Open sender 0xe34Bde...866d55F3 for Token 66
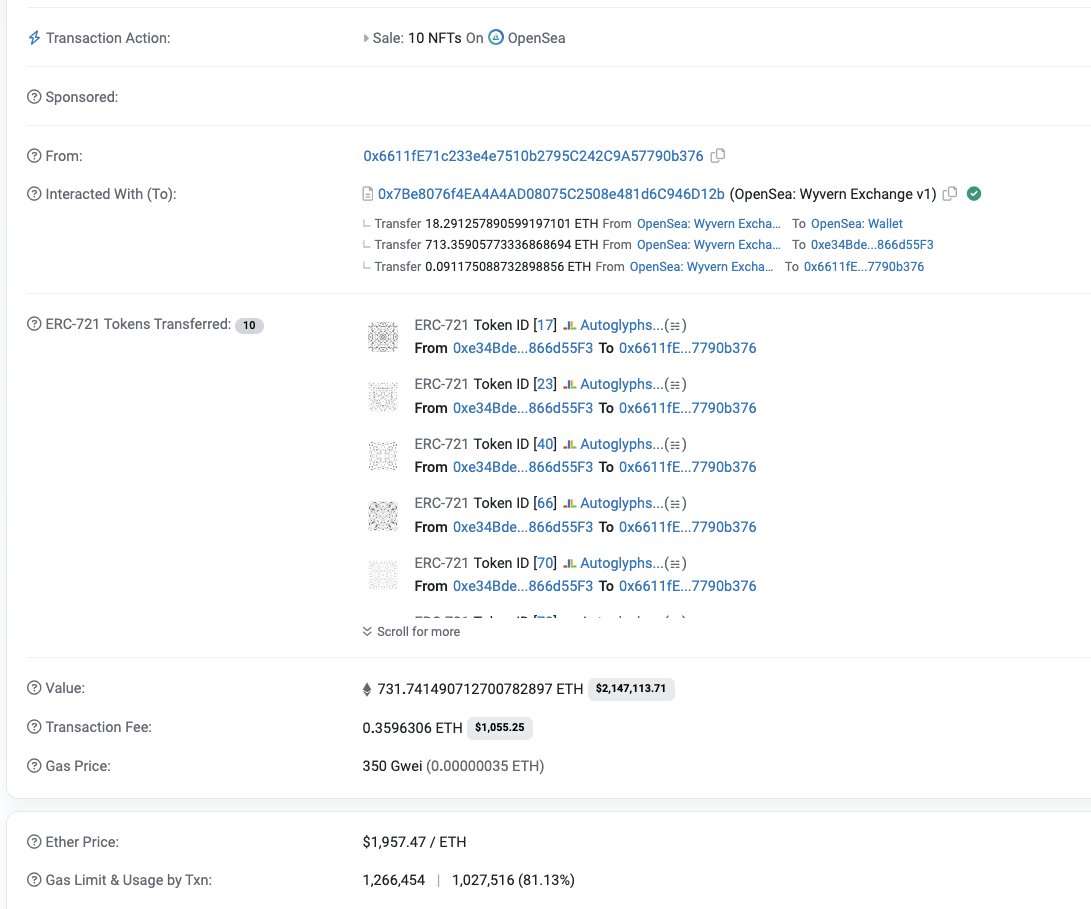 523,527
